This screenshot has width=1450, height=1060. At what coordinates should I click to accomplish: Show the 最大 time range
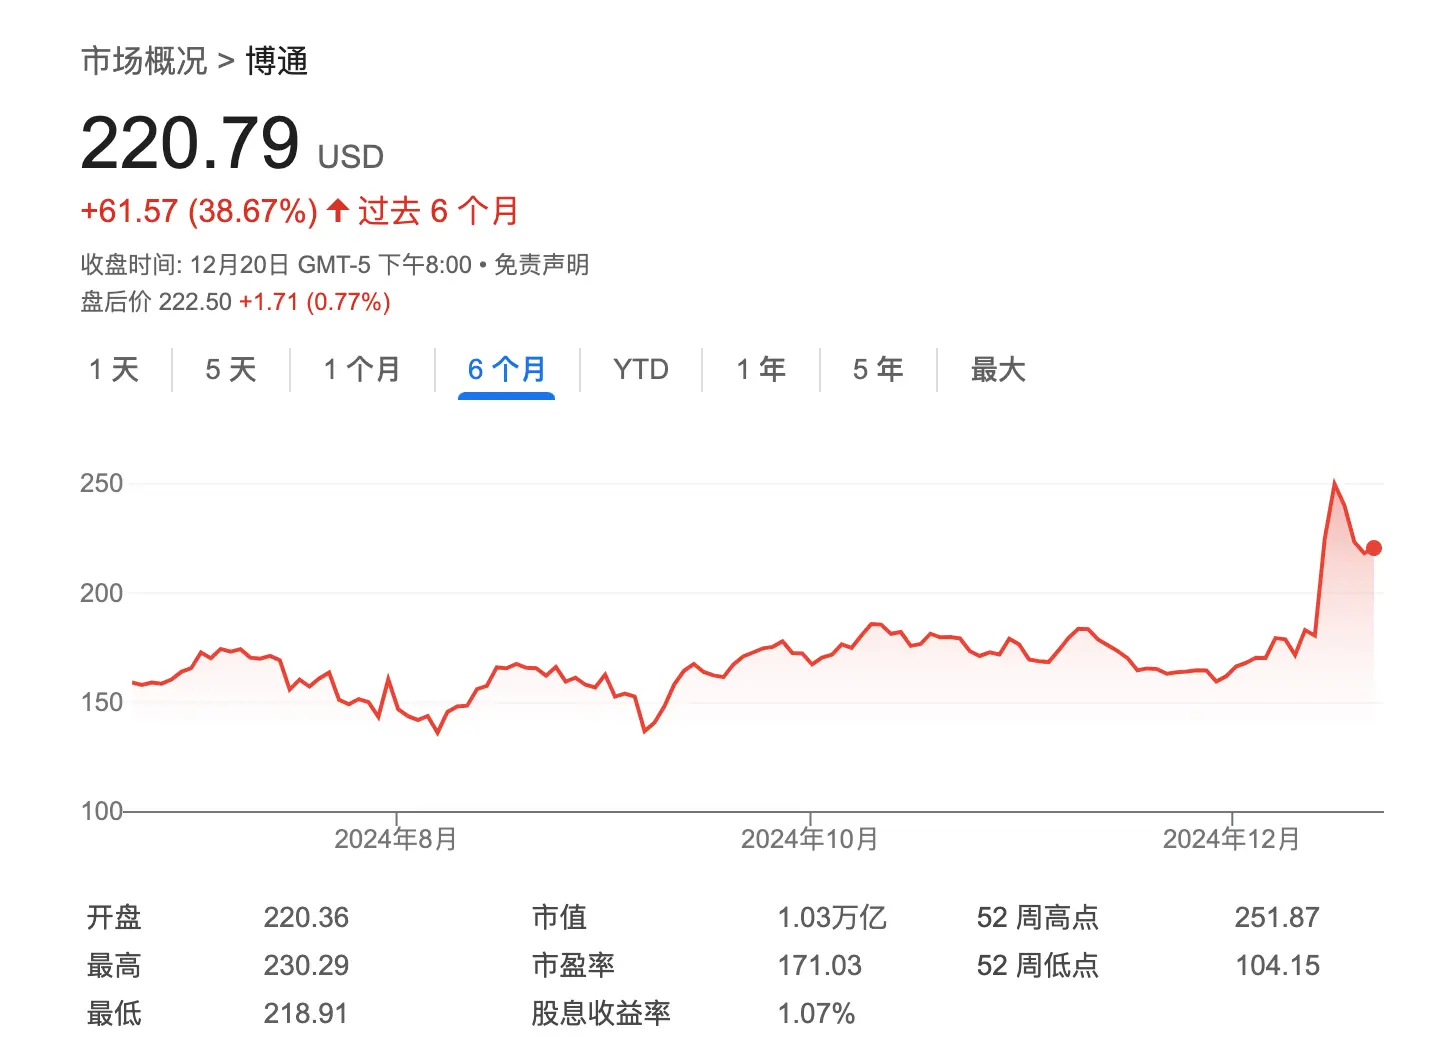[998, 370]
